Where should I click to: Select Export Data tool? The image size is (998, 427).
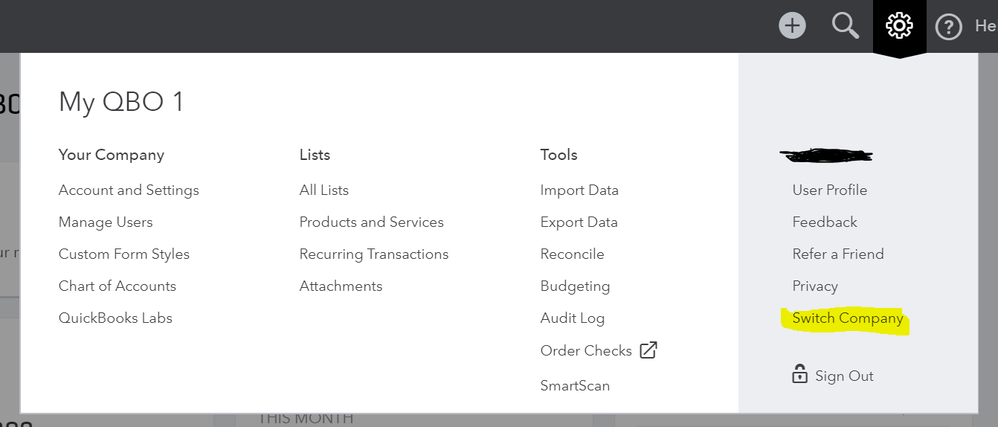pos(579,222)
